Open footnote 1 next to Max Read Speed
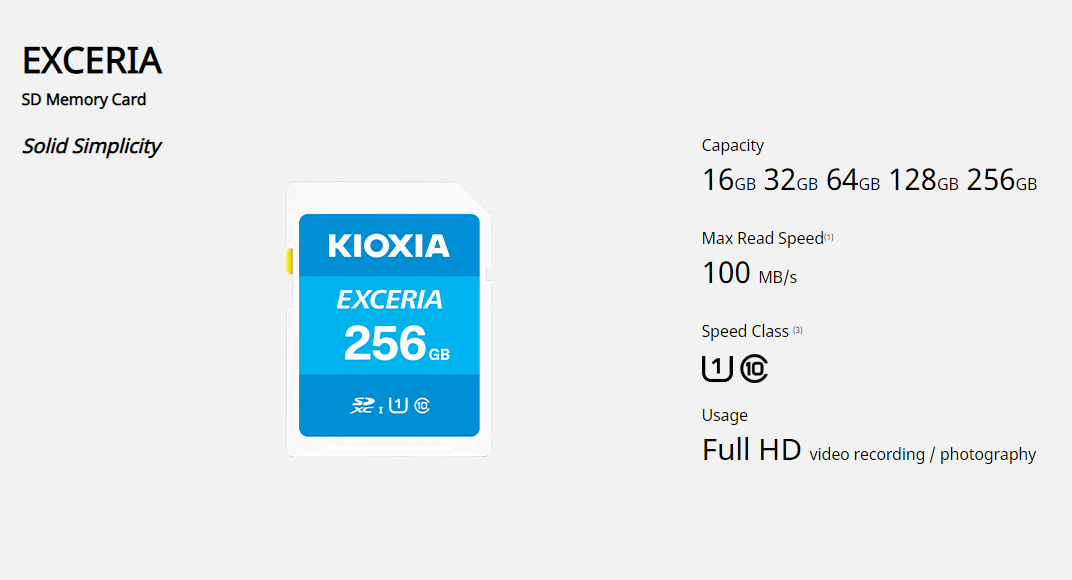Image resolution: width=1072 pixels, height=580 pixels. pos(829,237)
